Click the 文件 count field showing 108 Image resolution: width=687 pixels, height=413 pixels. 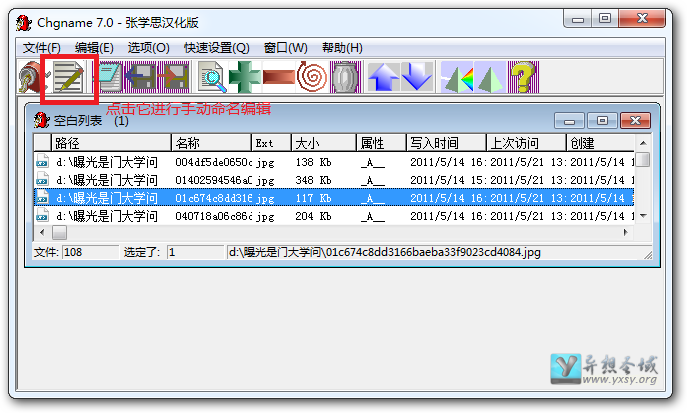tap(89, 253)
